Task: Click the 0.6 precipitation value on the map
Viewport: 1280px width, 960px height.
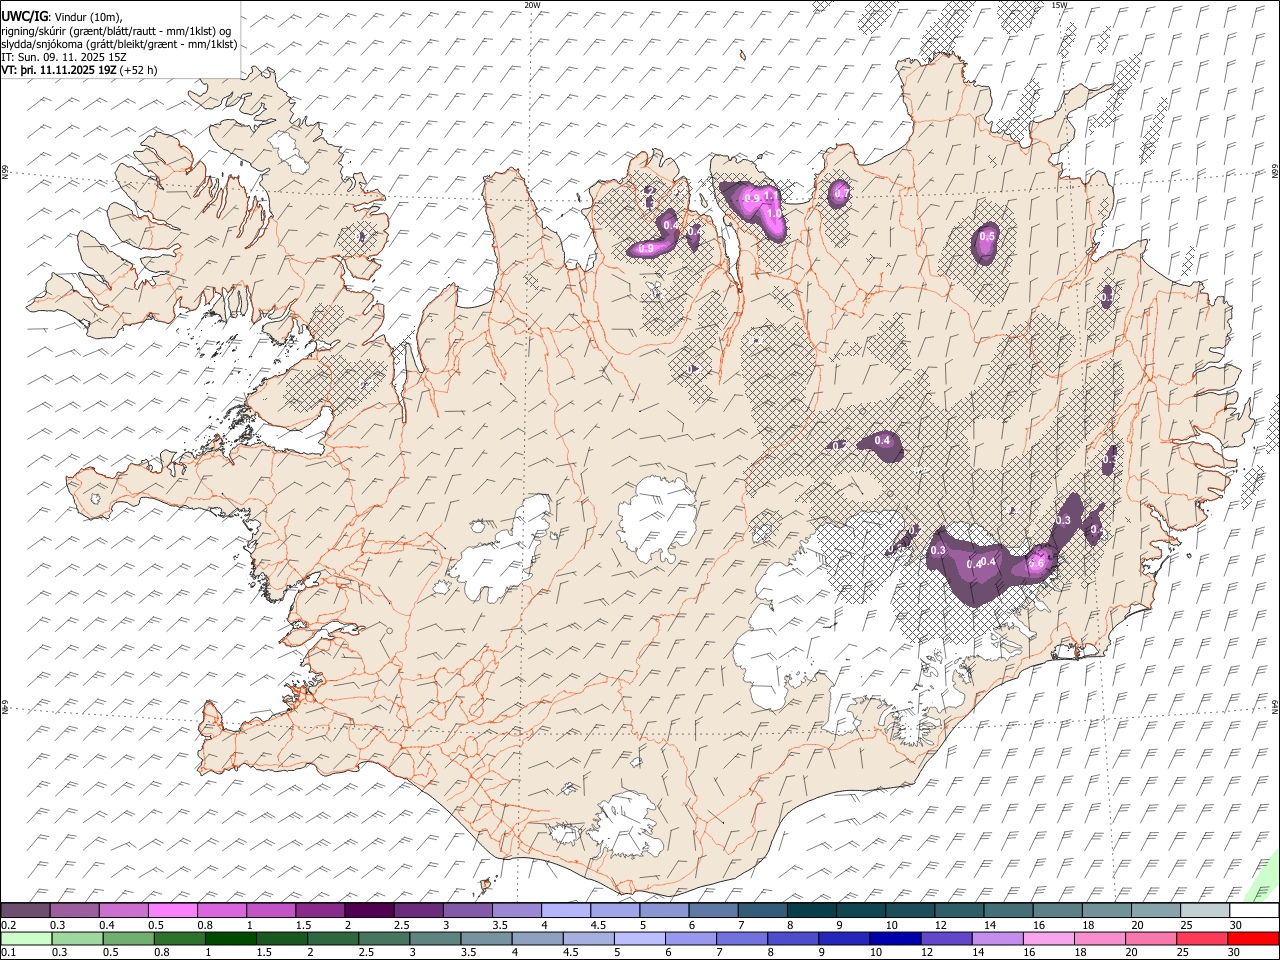Action: point(1037,564)
